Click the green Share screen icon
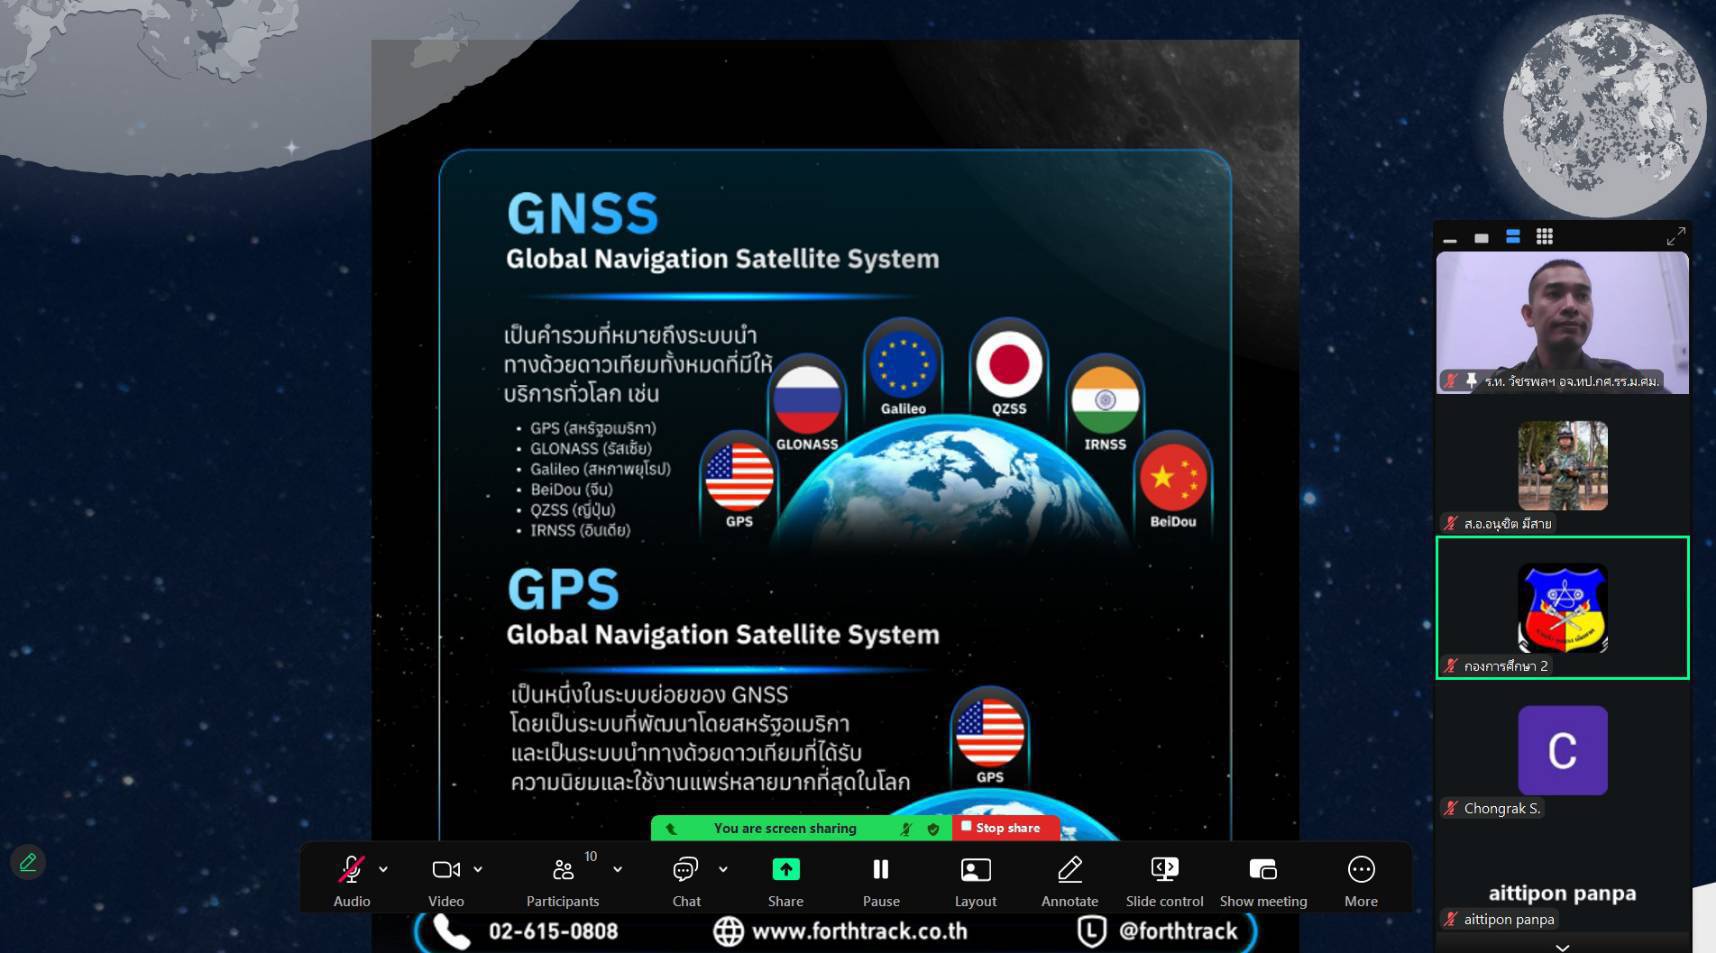The image size is (1716, 953). coord(785,870)
